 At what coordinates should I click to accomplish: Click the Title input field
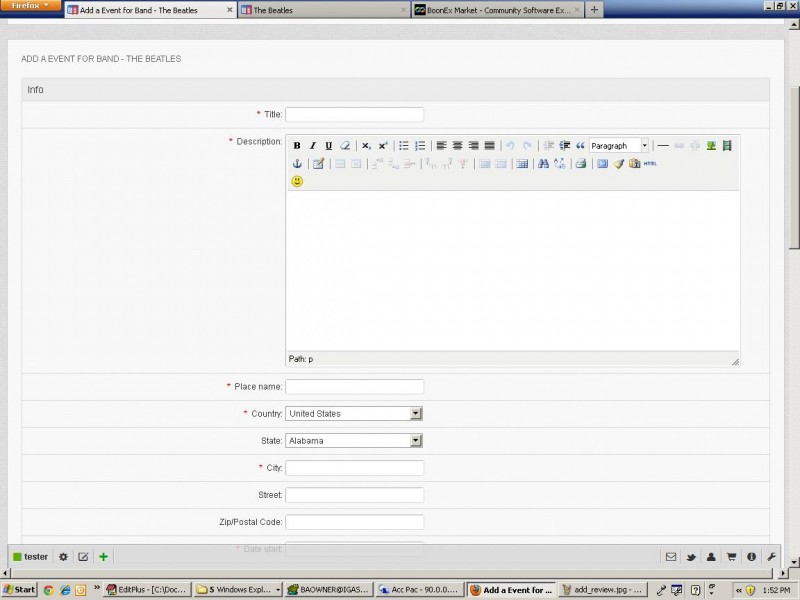(x=355, y=114)
